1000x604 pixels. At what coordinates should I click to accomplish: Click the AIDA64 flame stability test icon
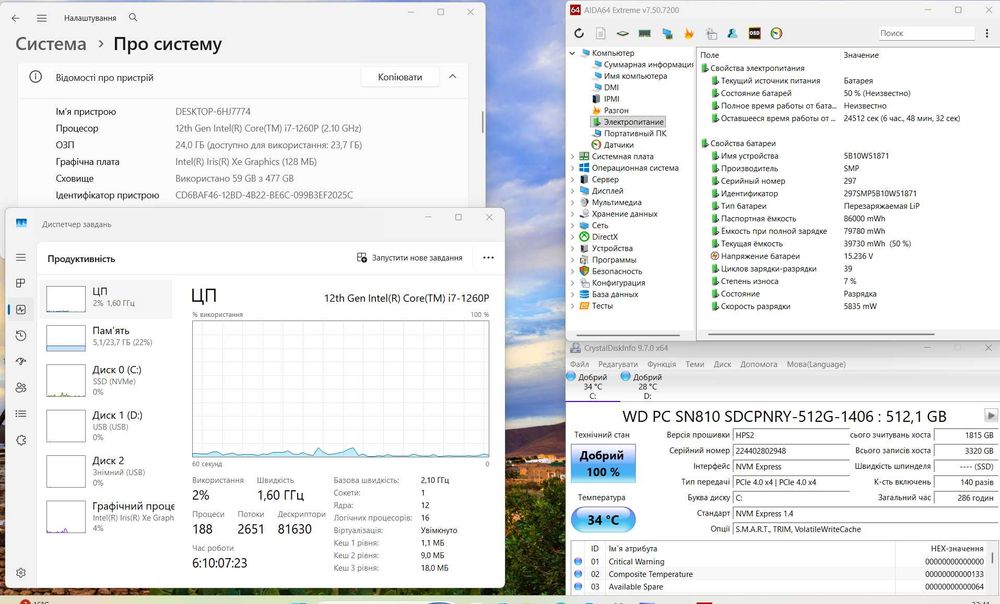[x=689, y=33]
